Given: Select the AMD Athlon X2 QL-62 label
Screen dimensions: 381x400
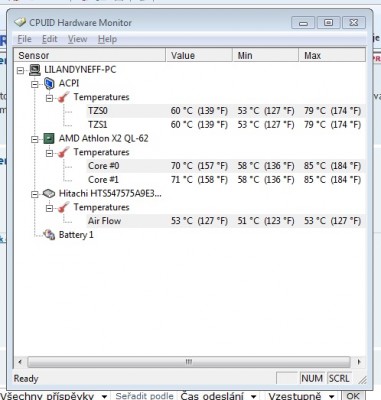Looking at the screenshot, I should [103, 138].
